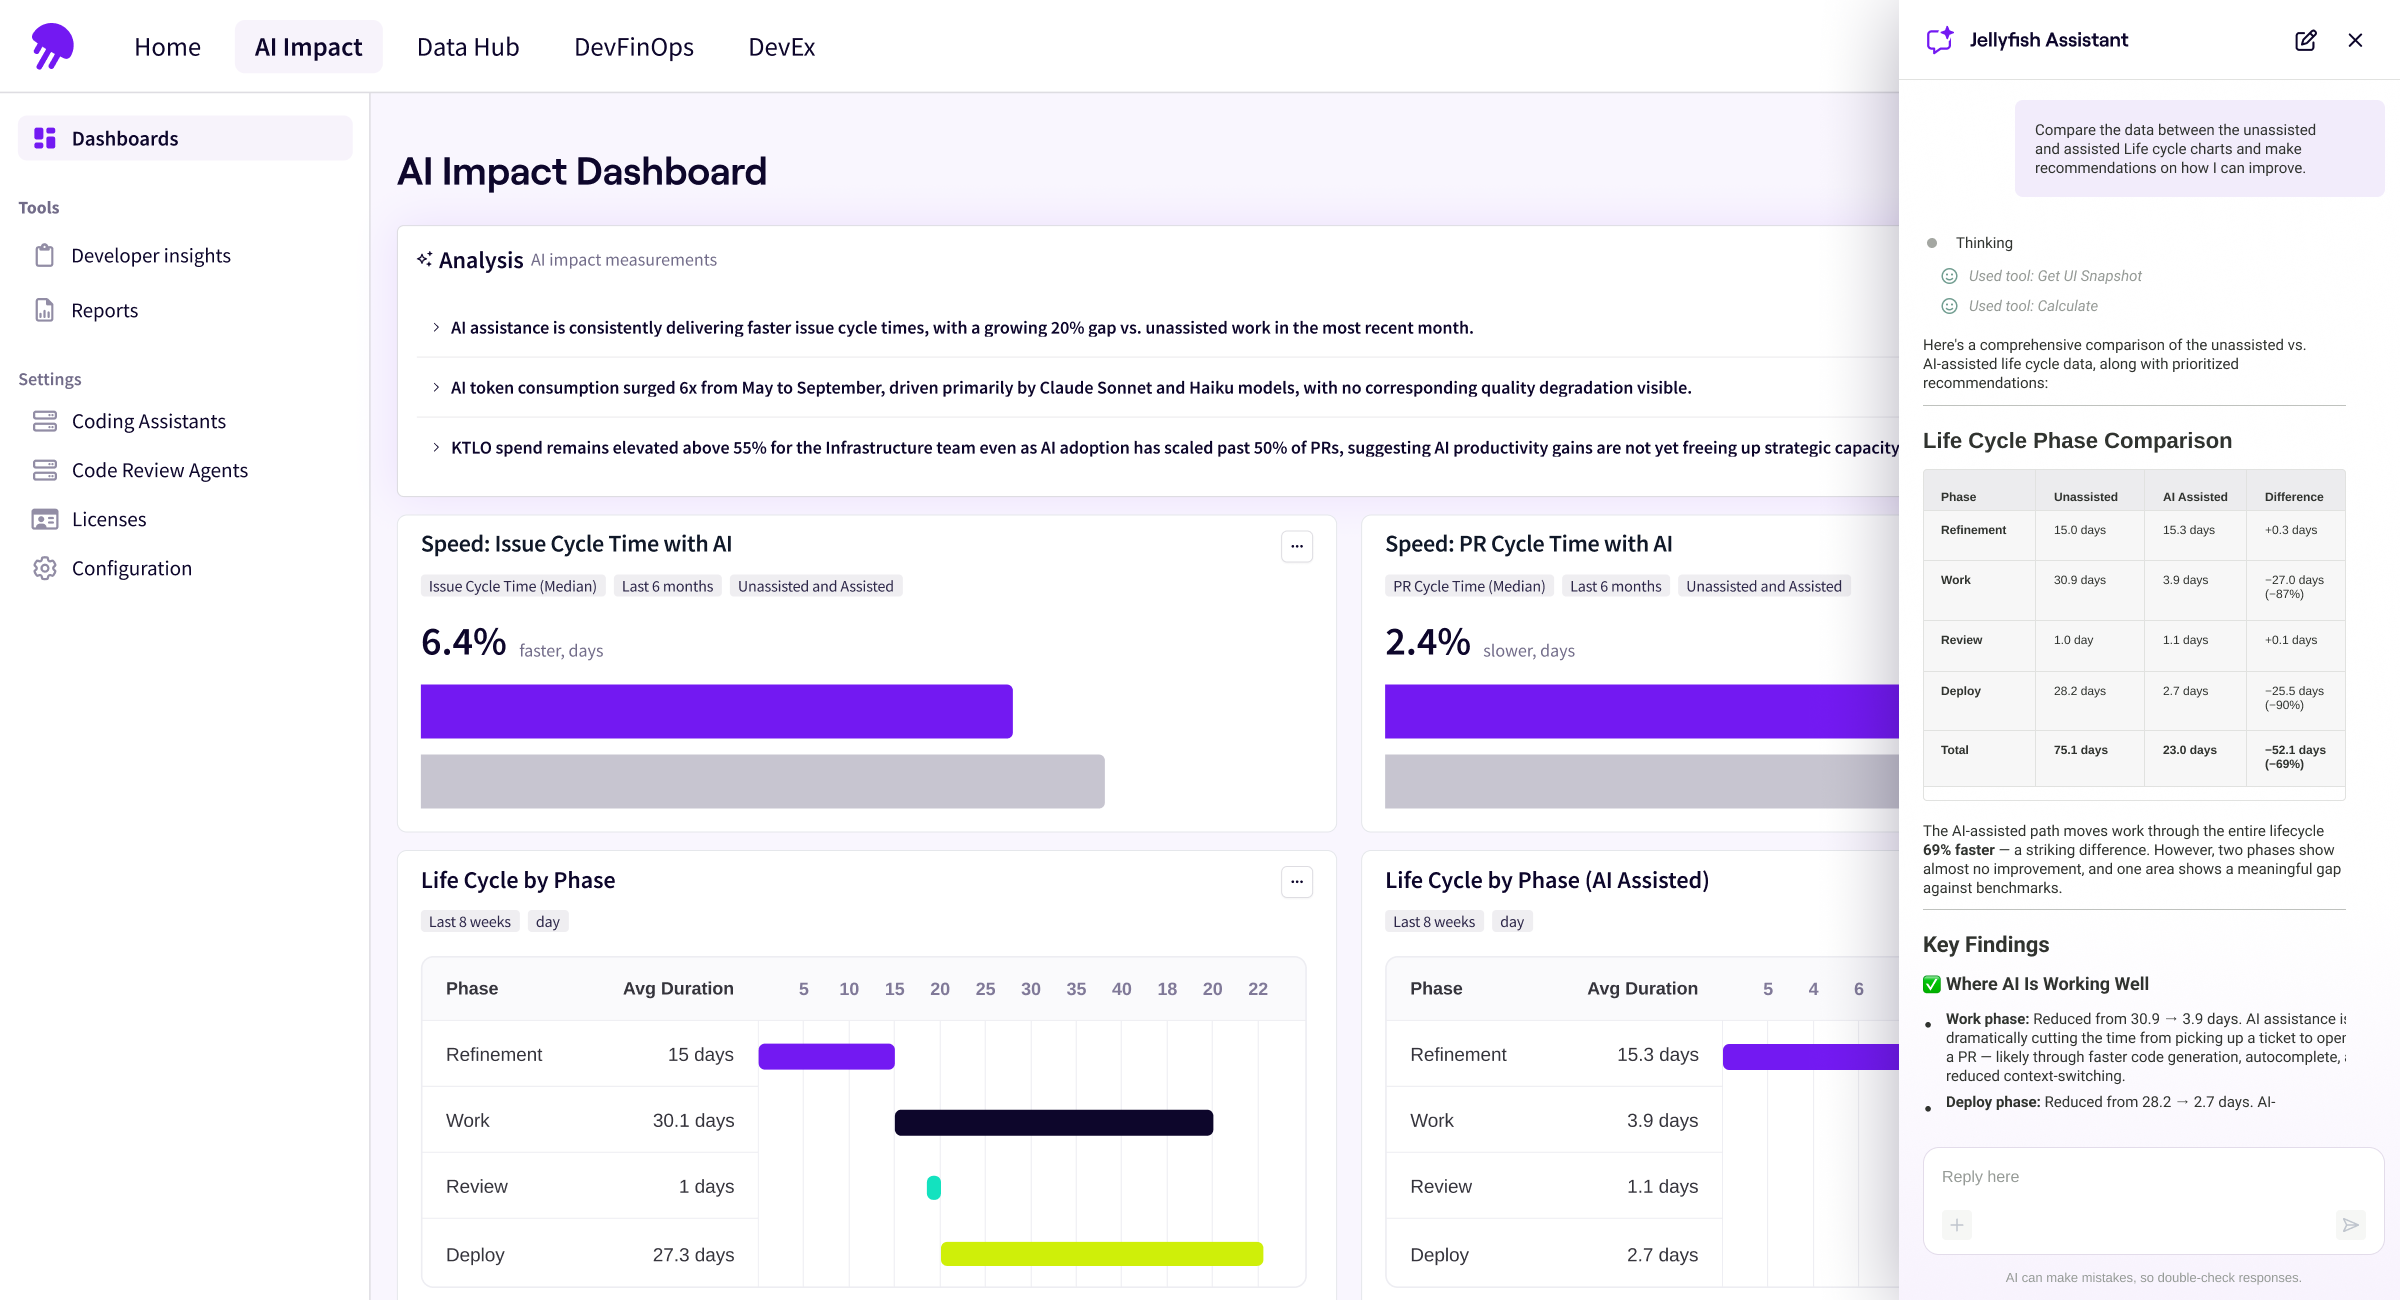Open the Home tab

167,47
